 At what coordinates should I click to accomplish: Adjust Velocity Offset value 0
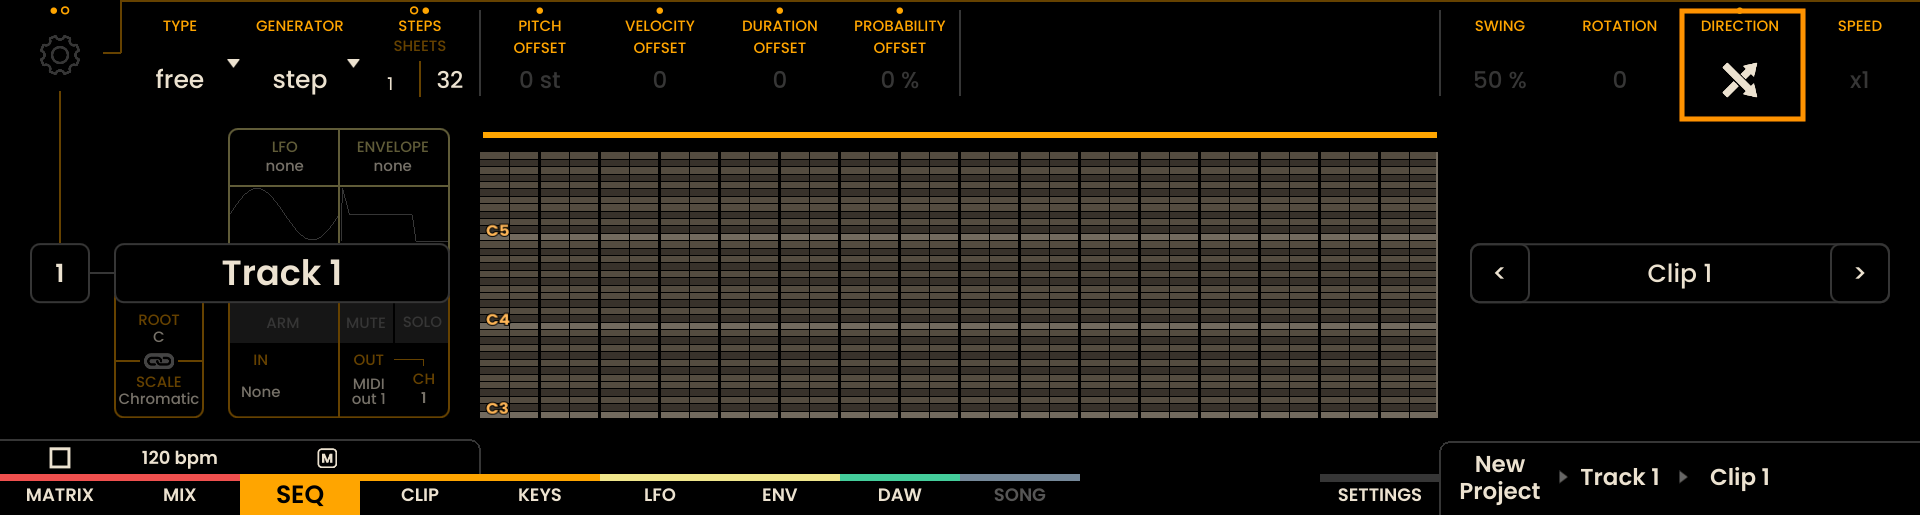[x=660, y=80]
